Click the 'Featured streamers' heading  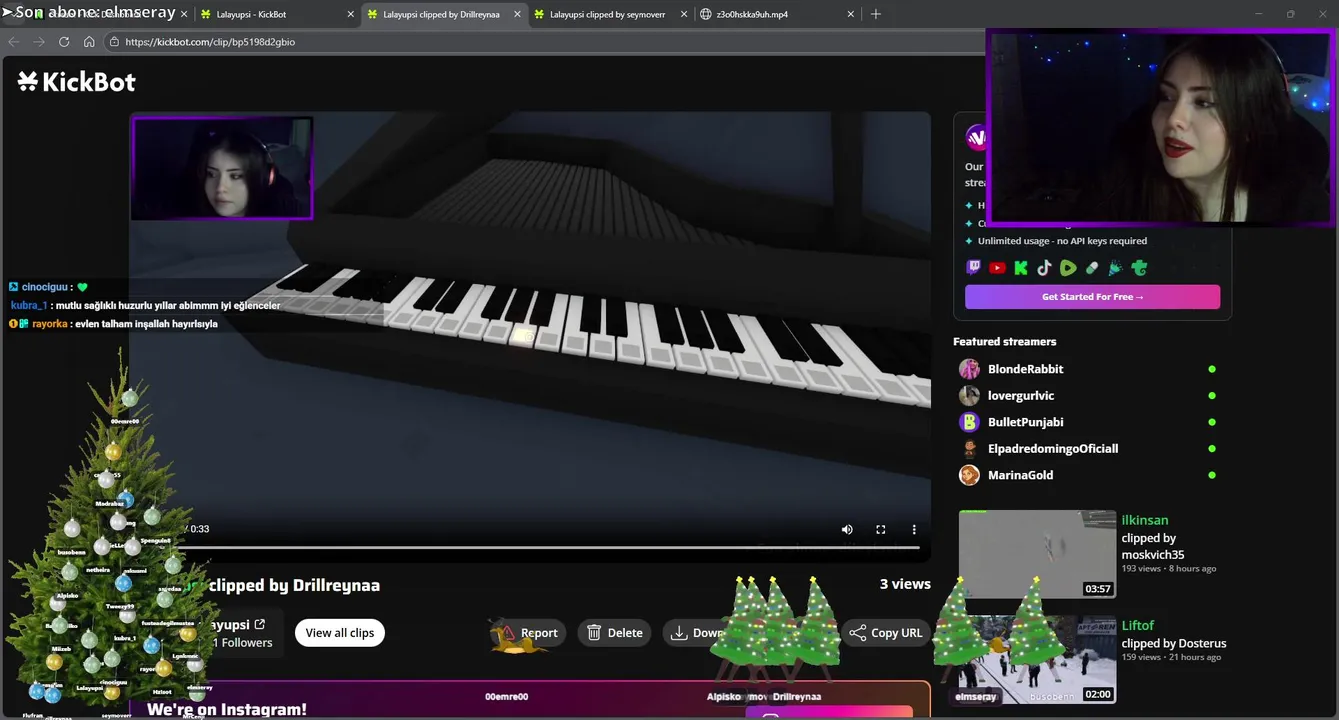[1005, 342]
